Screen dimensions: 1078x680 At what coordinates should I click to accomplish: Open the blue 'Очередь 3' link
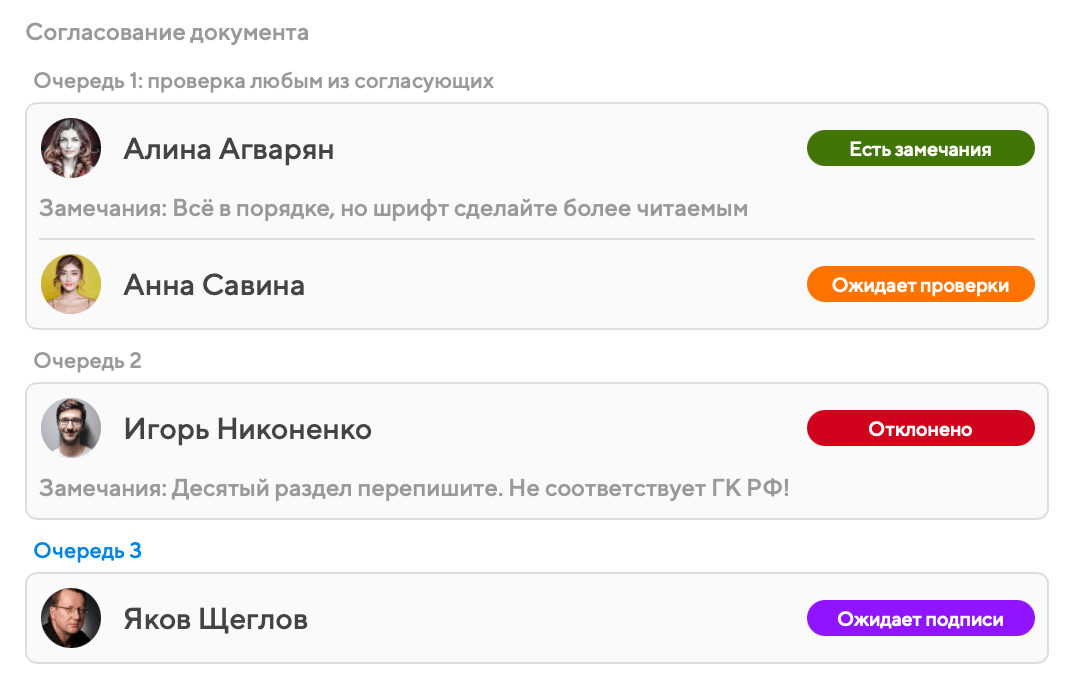88,551
